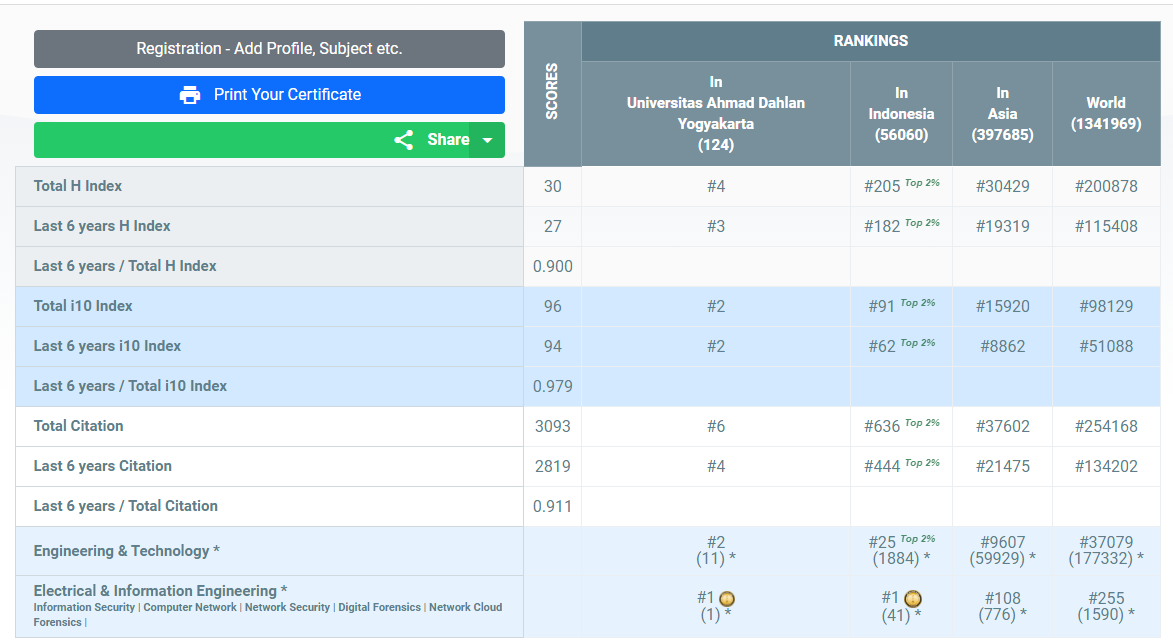
Task: Open the Digital Forensics subject link
Action: point(379,607)
